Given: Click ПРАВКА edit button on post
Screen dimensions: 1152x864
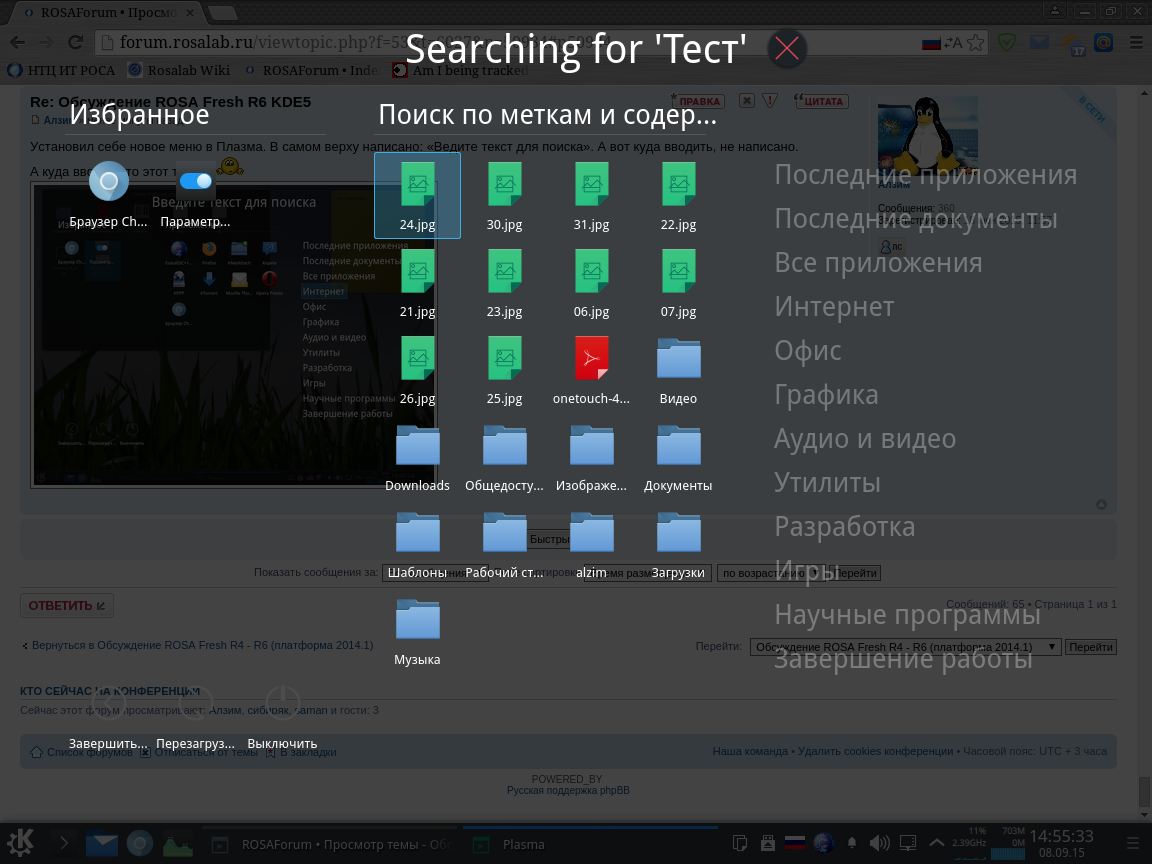Looking at the screenshot, I should coord(697,101).
